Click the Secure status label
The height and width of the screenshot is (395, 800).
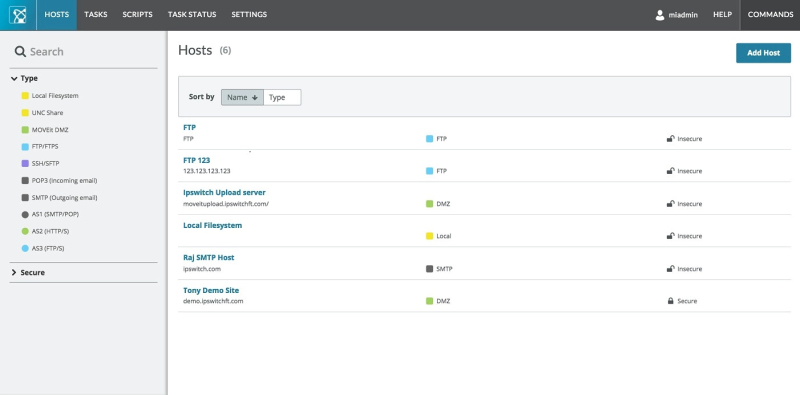tap(687, 301)
